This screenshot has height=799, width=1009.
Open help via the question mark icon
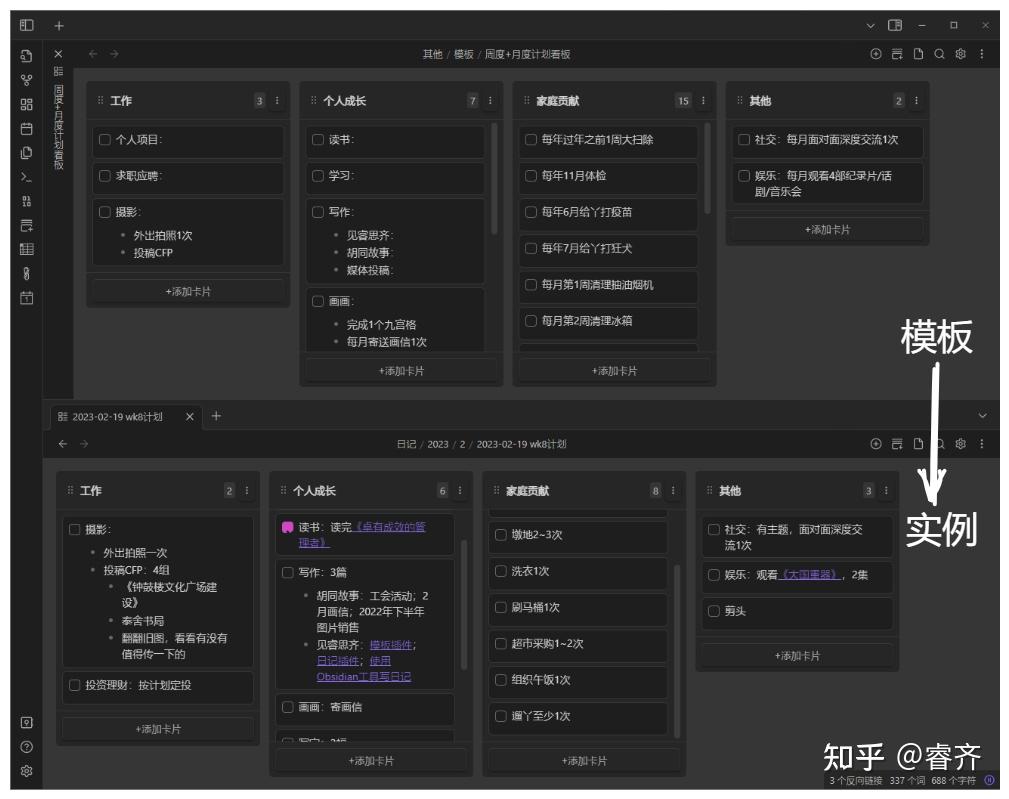27,746
